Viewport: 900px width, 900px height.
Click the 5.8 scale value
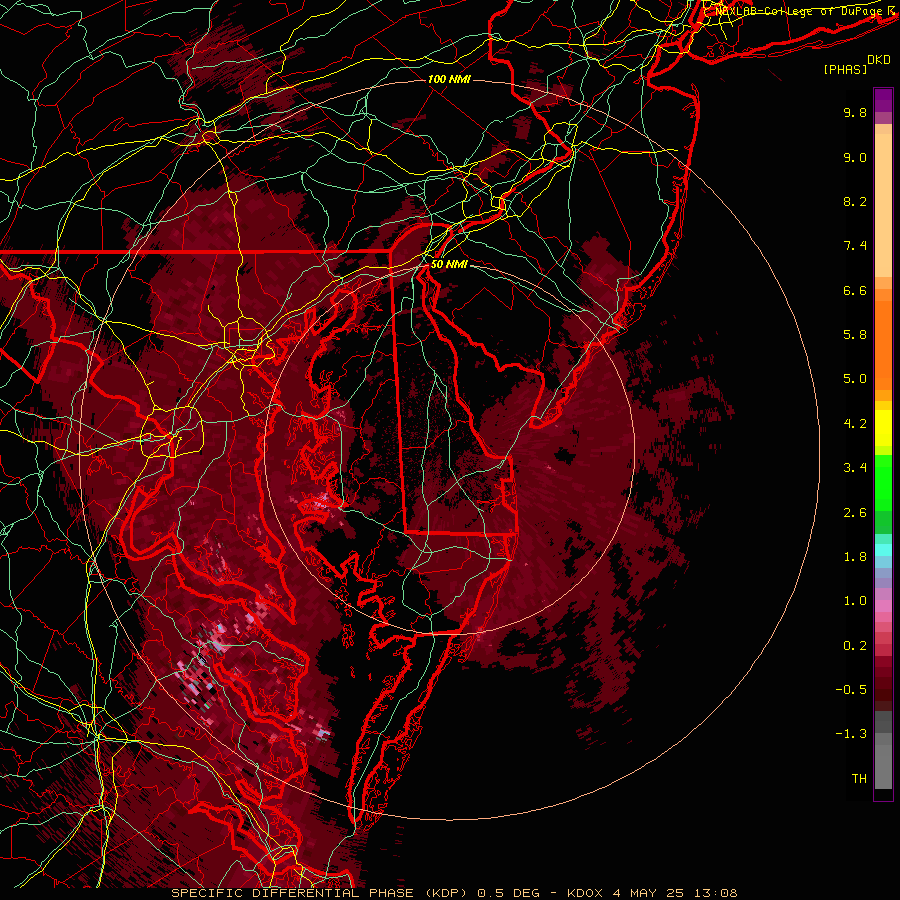pyautogui.click(x=855, y=335)
